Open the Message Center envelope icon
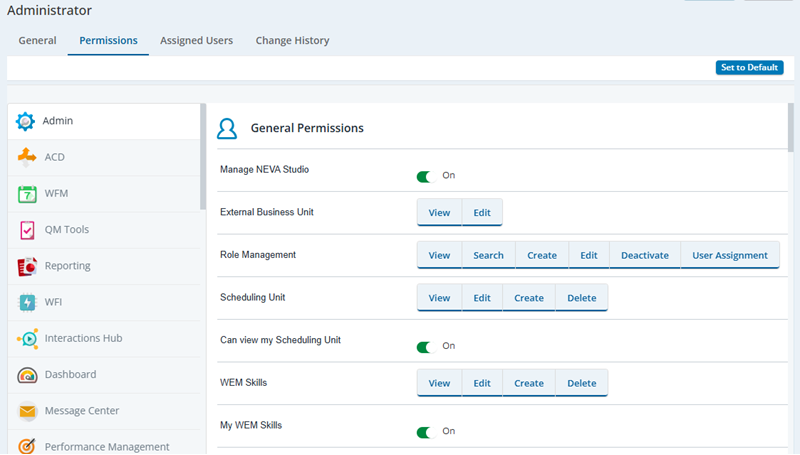 click(27, 411)
